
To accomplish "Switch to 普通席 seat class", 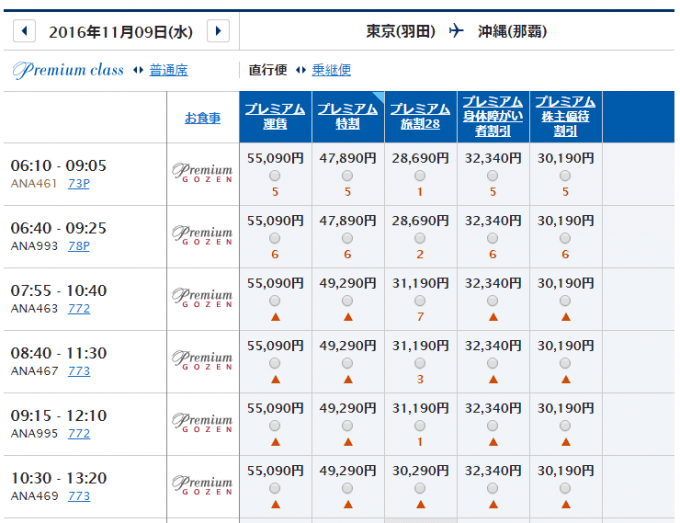I will (169, 70).
